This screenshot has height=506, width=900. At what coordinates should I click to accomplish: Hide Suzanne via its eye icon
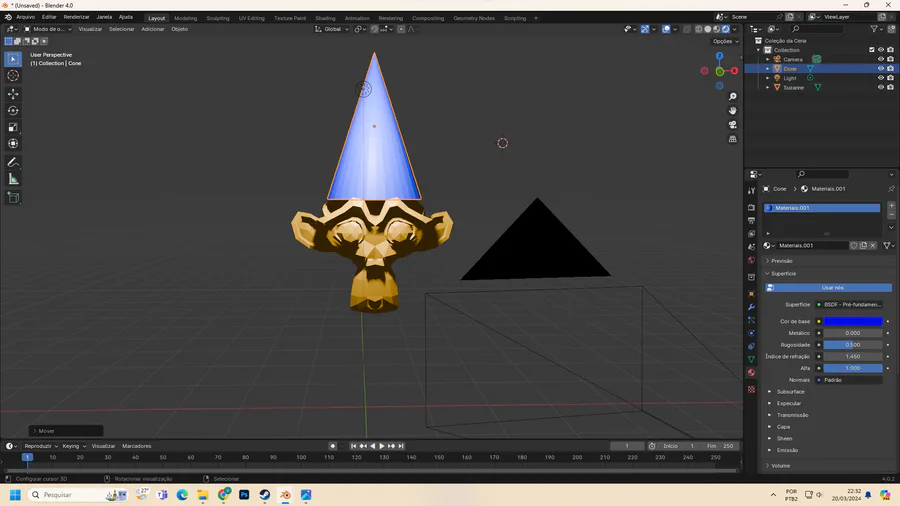880,87
